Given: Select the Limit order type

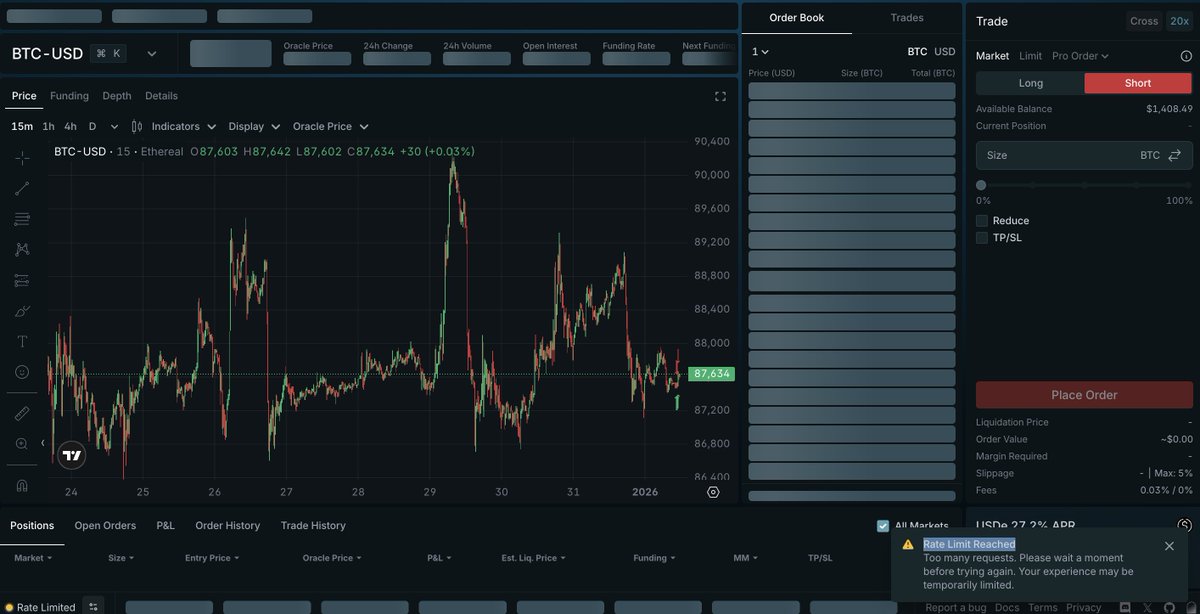Looking at the screenshot, I should (1030, 56).
